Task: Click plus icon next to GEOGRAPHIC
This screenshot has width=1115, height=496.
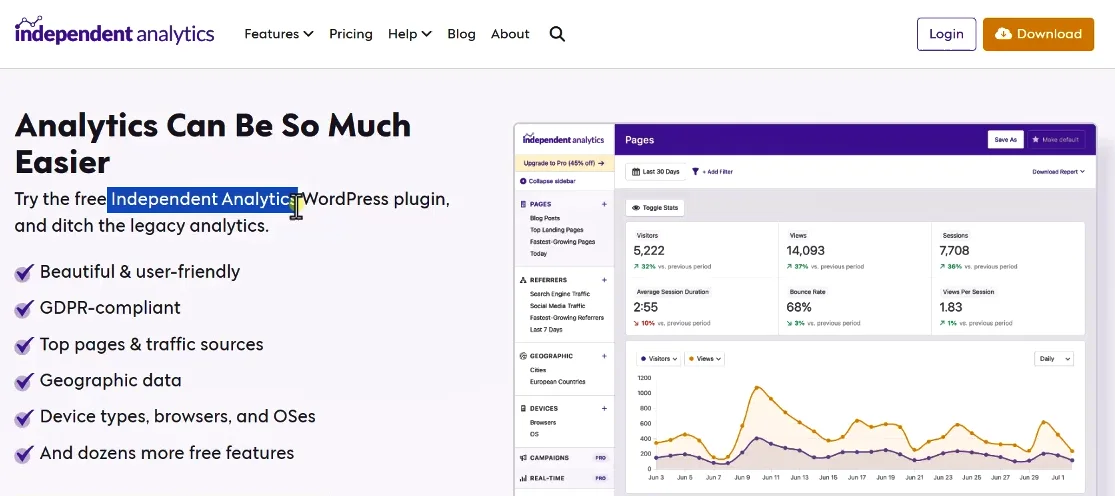Action: pyautogui.click(x=604, y=356)
